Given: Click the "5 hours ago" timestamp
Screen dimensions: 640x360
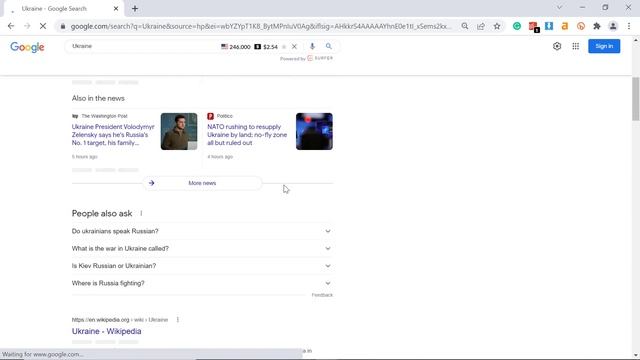Looking at the screenshot, I should tap(84, 157).
